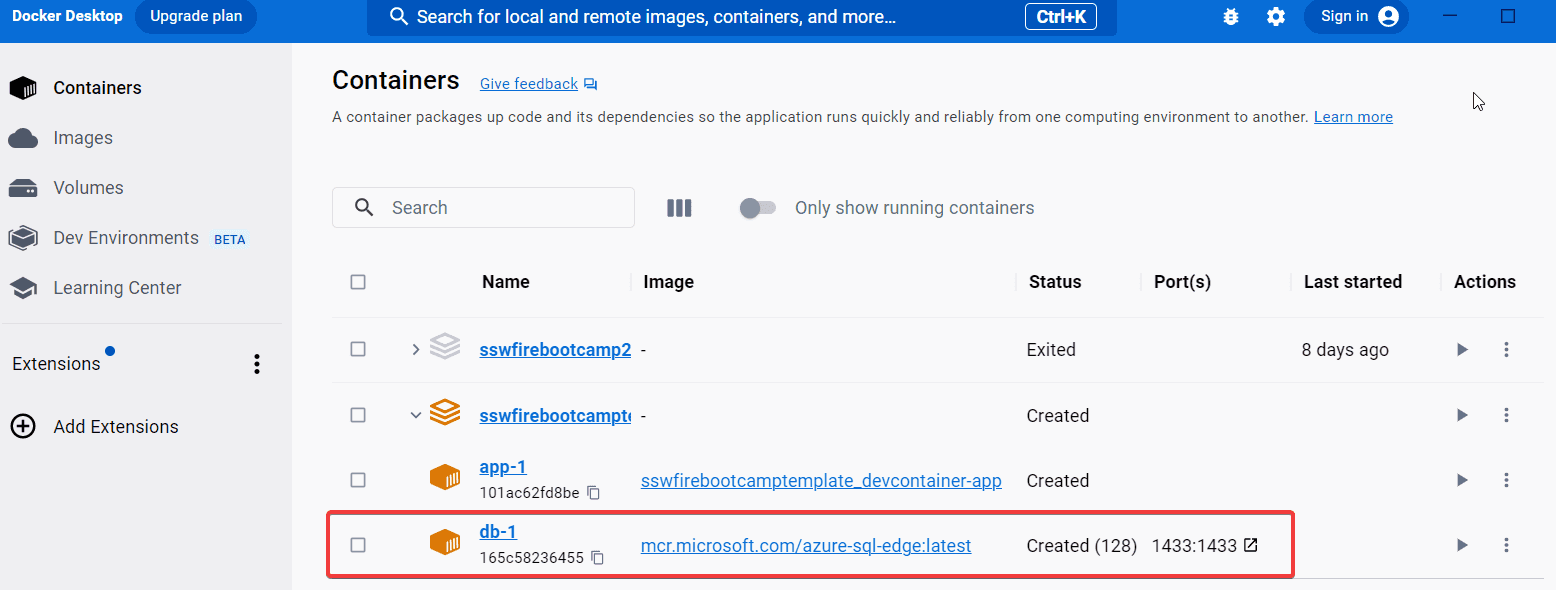Select the app-1 row checkbox
The height and width of the screenshot is (590, 1556).
coord(358,480)
